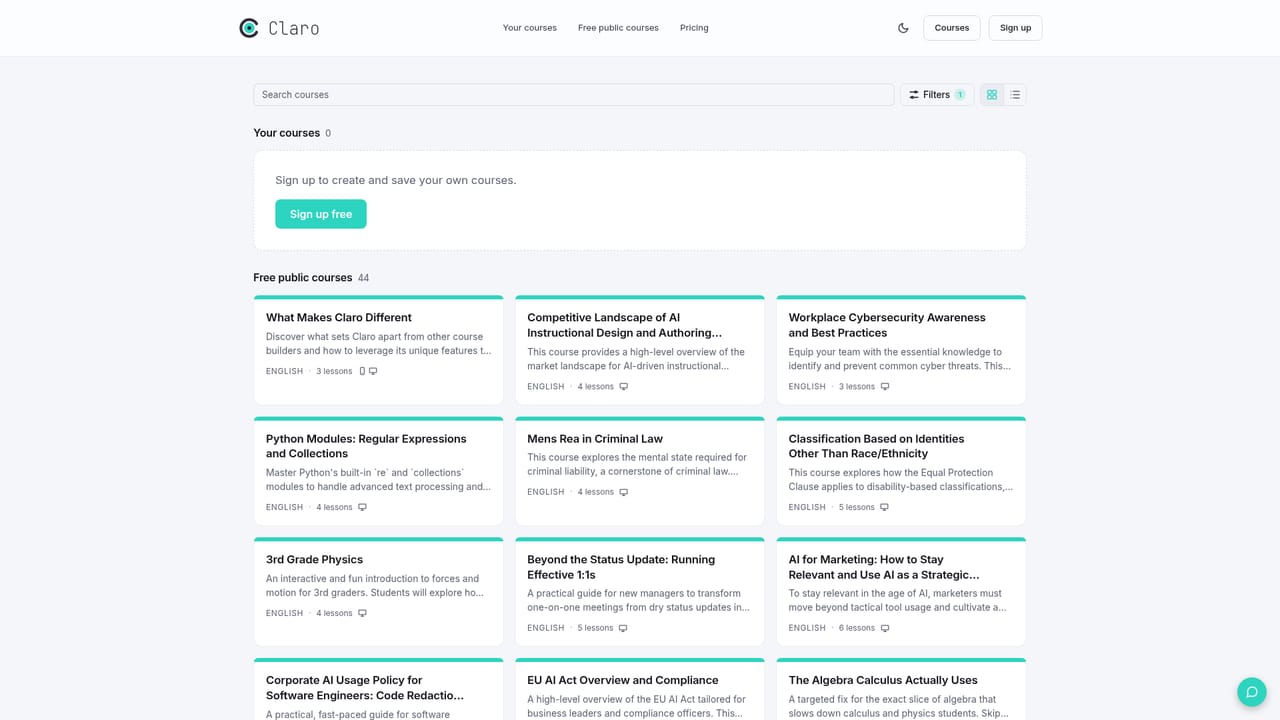1280x720 pixels.
Task: Open Free public courses nav link
Action: [618, 28]
